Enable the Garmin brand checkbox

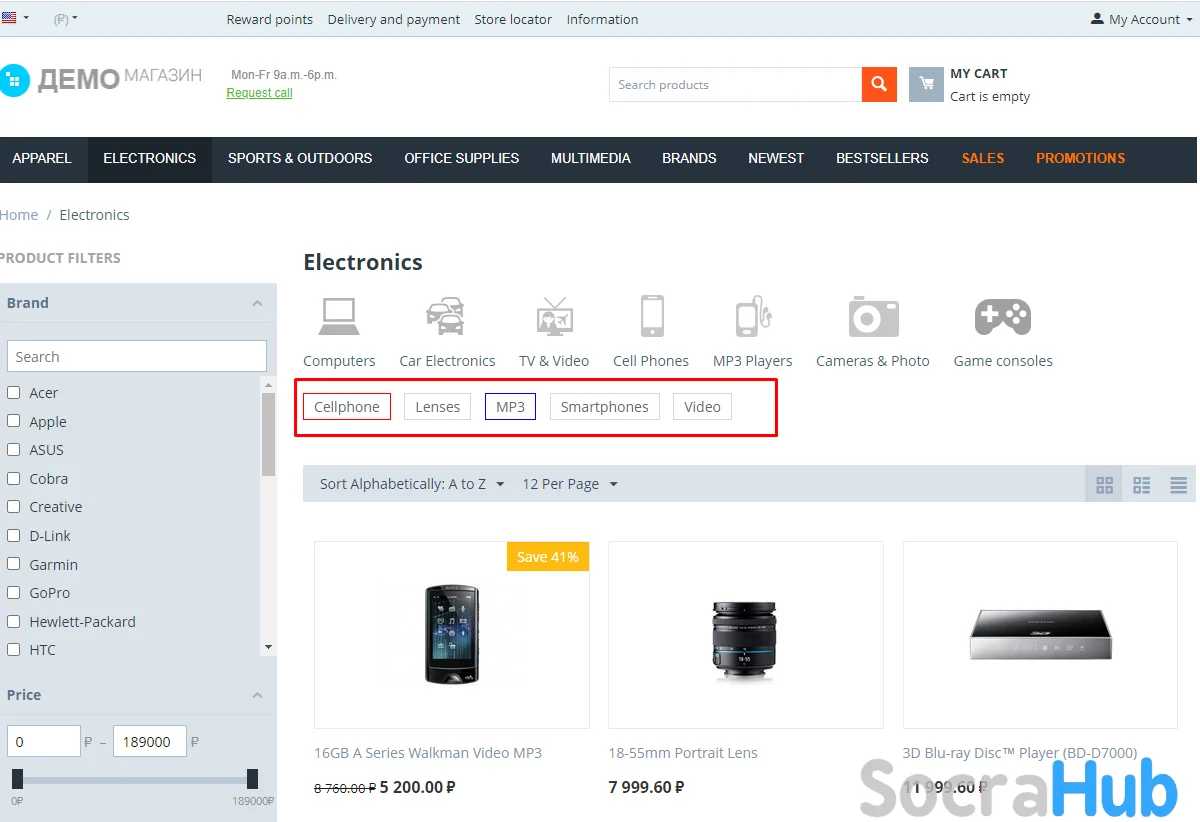coord(14,564)
